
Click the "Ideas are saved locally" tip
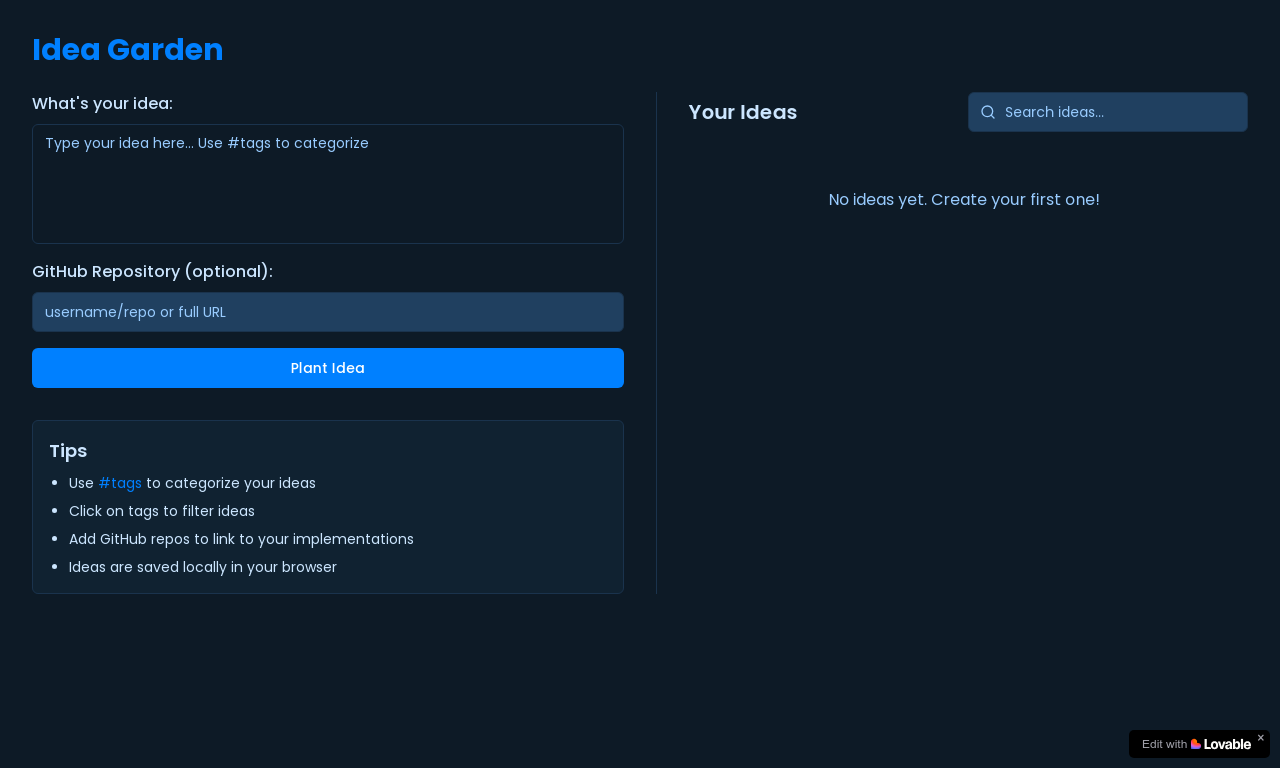click(x=203, y=567)
